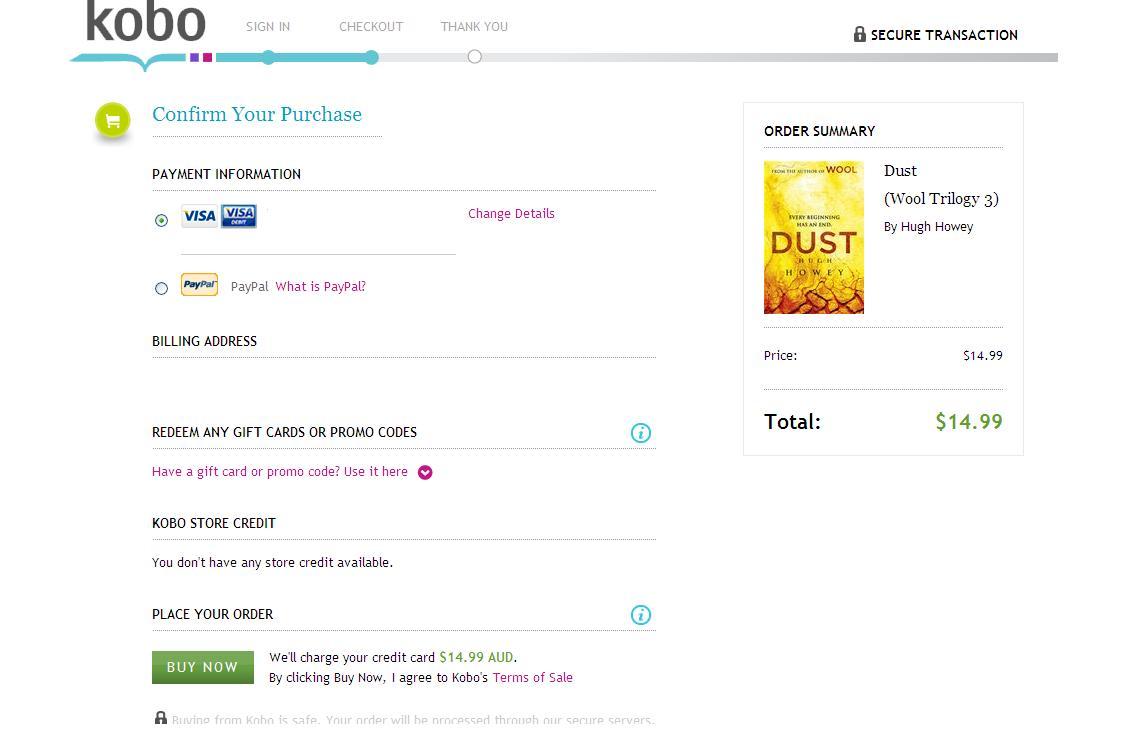
Task: Click the Change Details link
Action: click(x=511, y=214)
